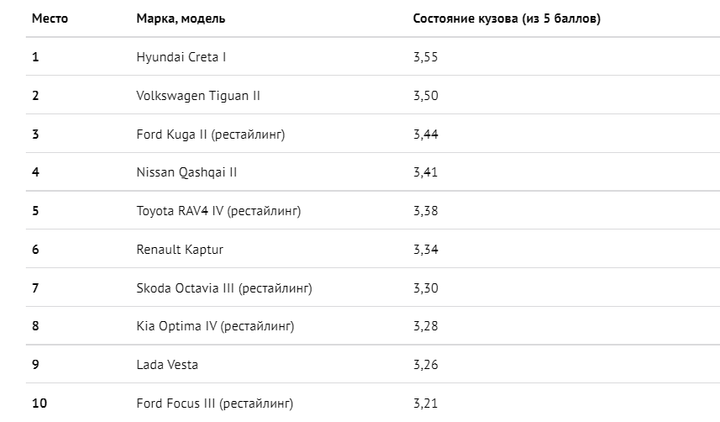Click Skoda Octavia III (рестайлинг) entry
Viewport: 720px width, 422px height.
pos(224,288)
